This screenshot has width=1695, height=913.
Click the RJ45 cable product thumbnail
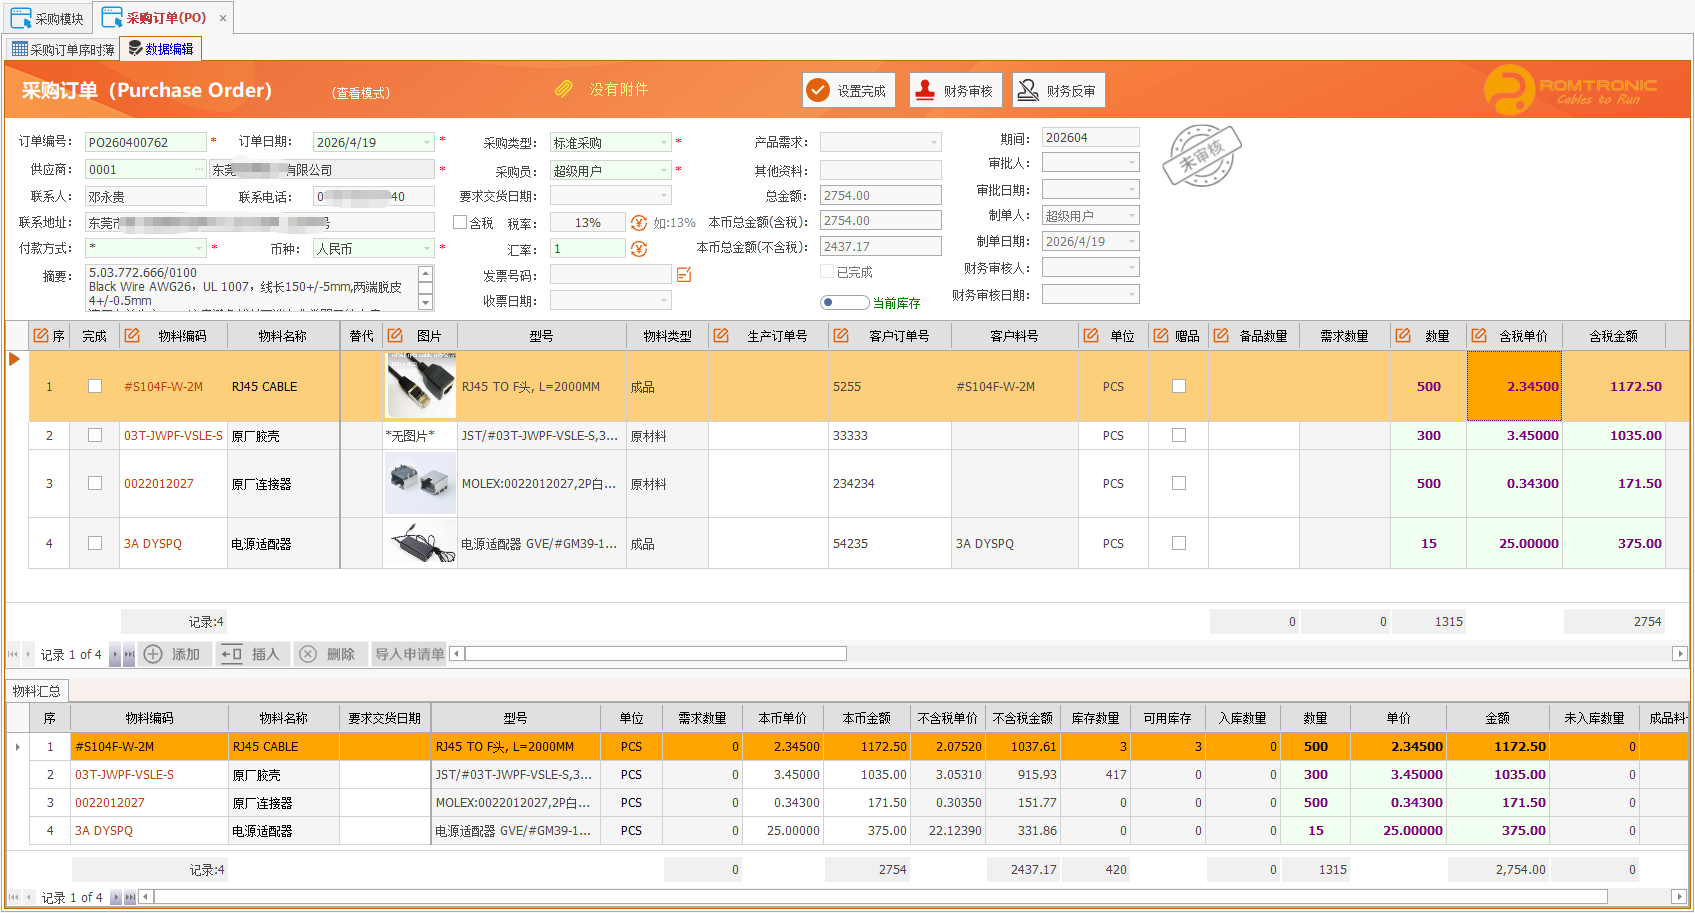pyautogui.click(x=420, y=384)
